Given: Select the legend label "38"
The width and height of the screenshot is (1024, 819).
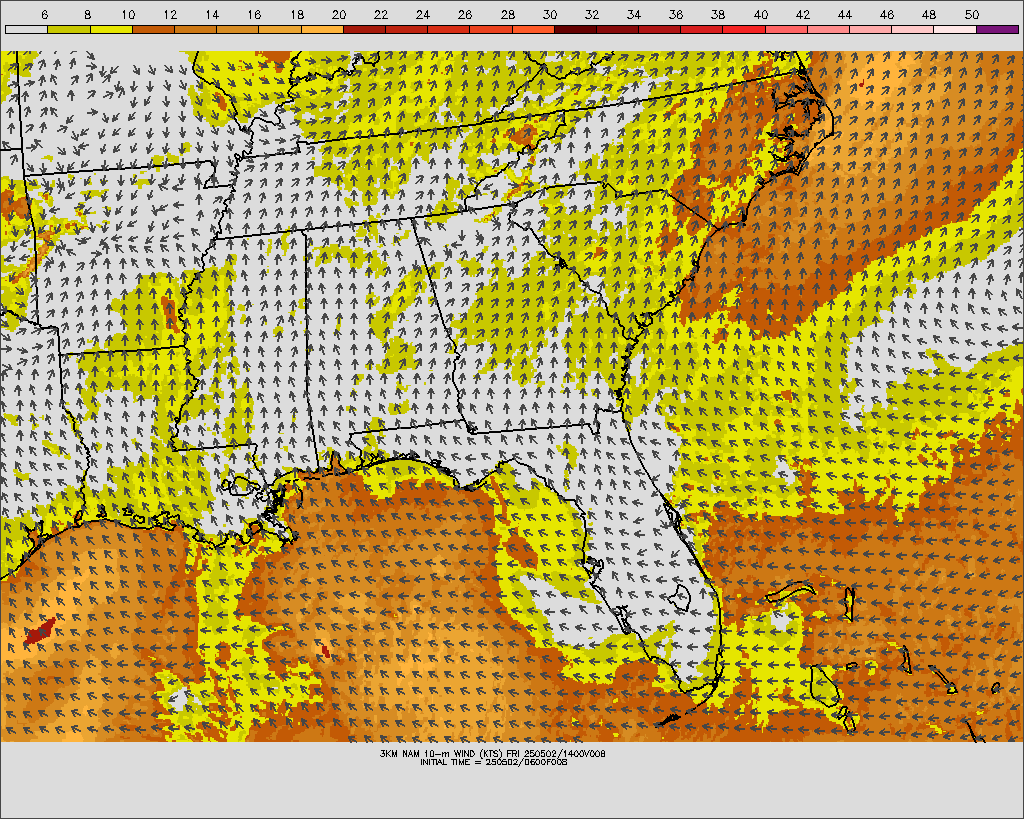Looking at the screenshot, I should point(718,14).
